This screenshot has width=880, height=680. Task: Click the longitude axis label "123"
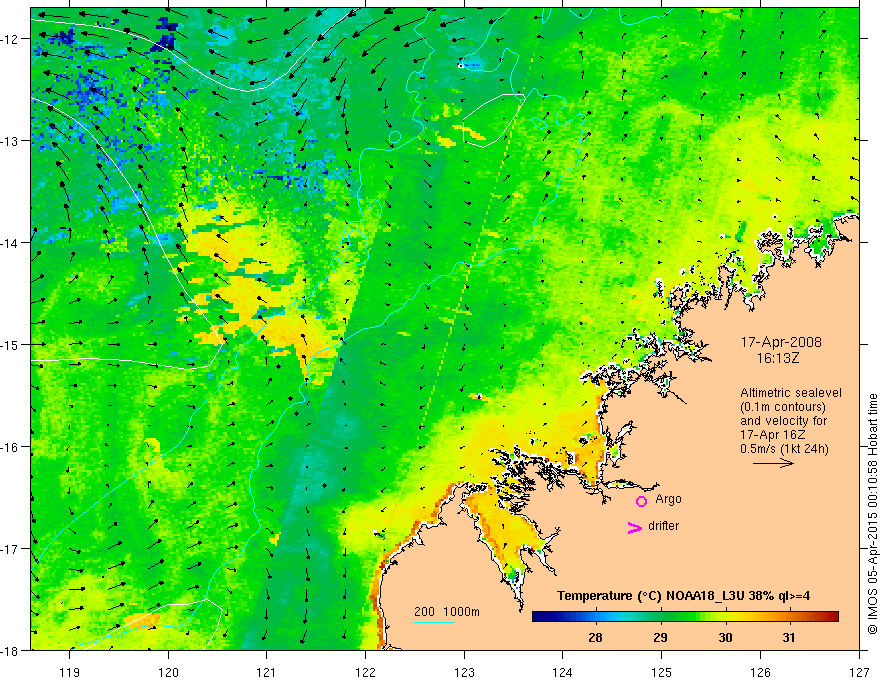point(464,672)
